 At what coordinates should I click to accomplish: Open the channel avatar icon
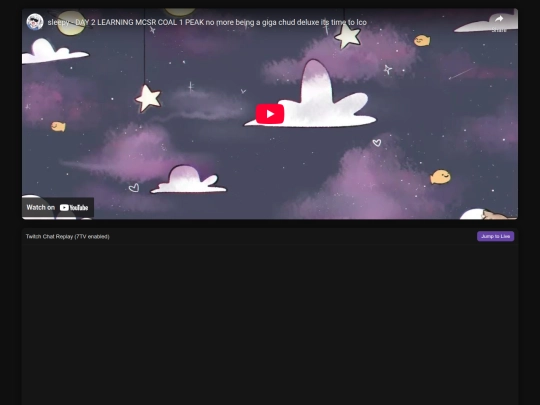pos(35,22)
